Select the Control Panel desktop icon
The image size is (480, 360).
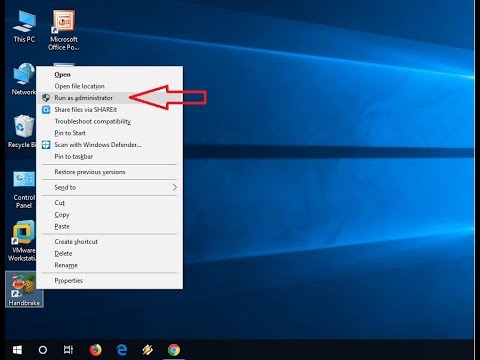tap(24, 190)
